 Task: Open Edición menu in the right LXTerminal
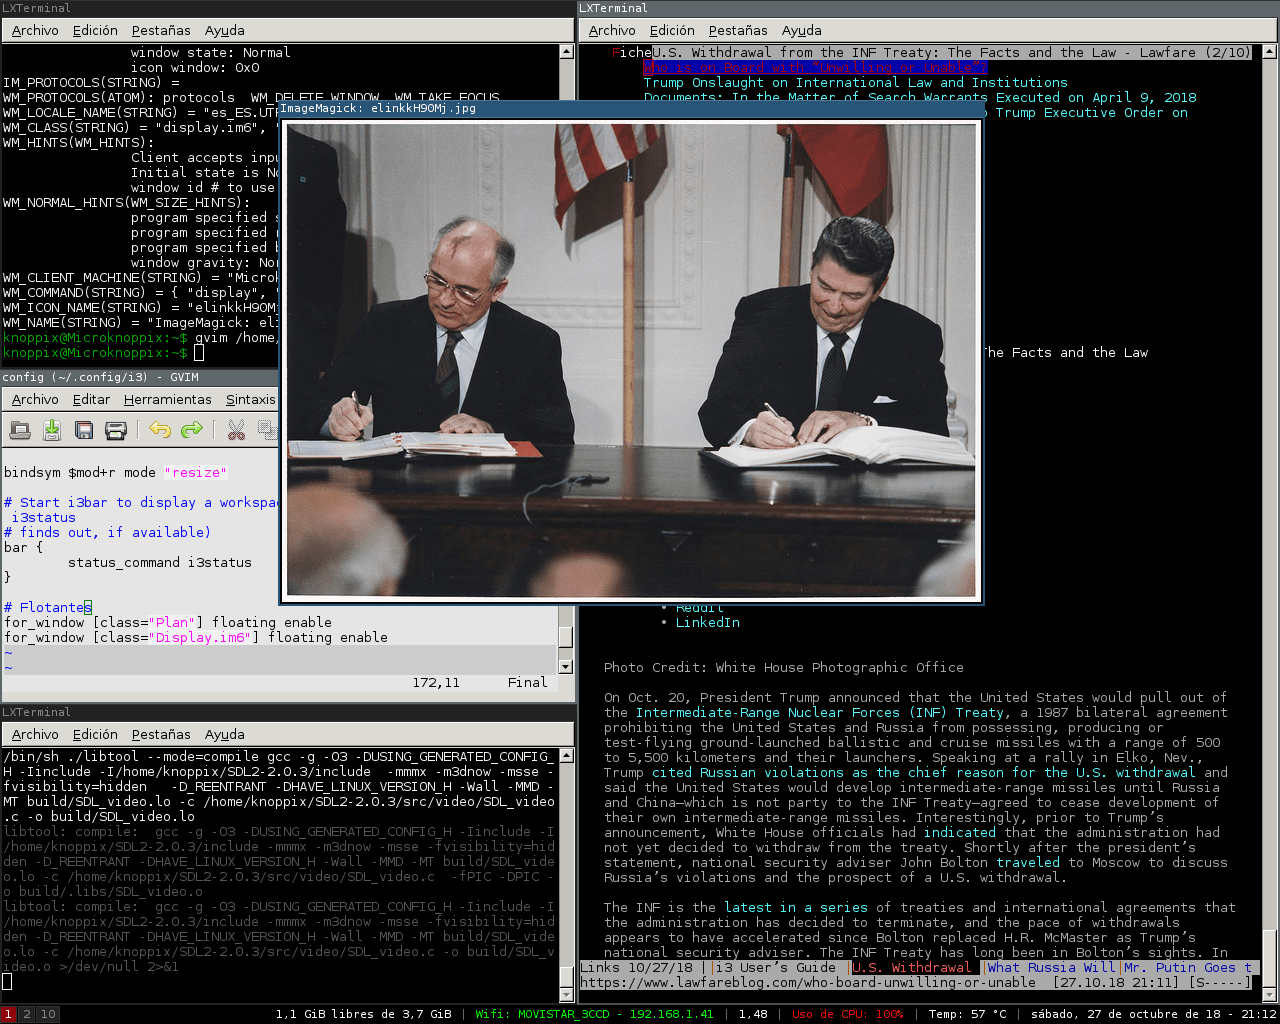tap(672, 31)
